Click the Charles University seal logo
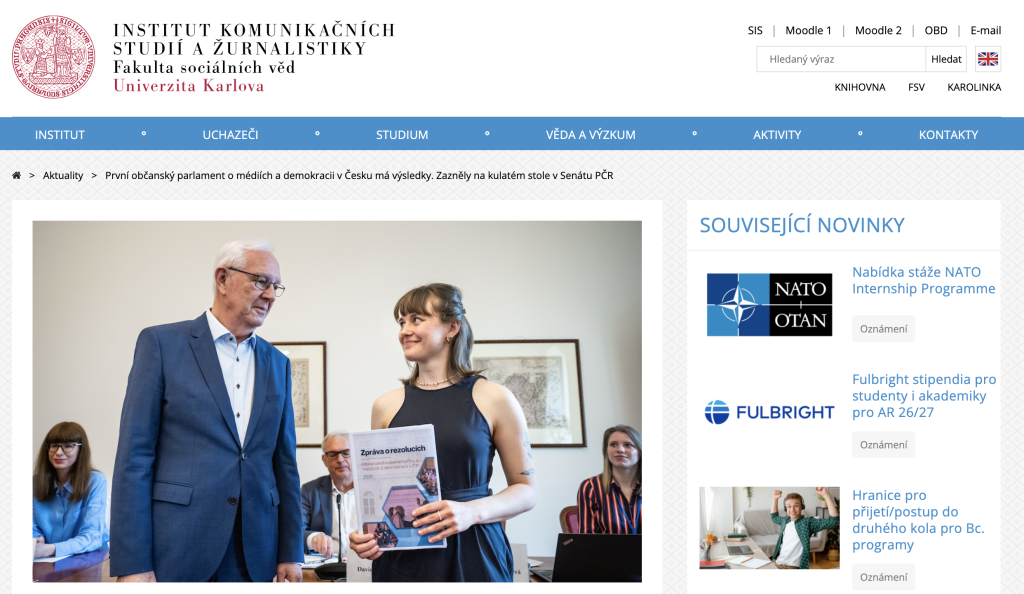 pos(54,57)
